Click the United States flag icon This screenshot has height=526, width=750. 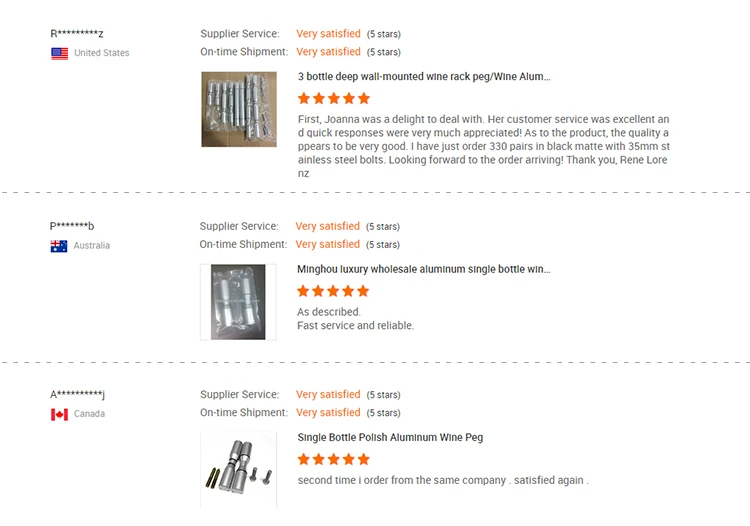coord(59,54)
